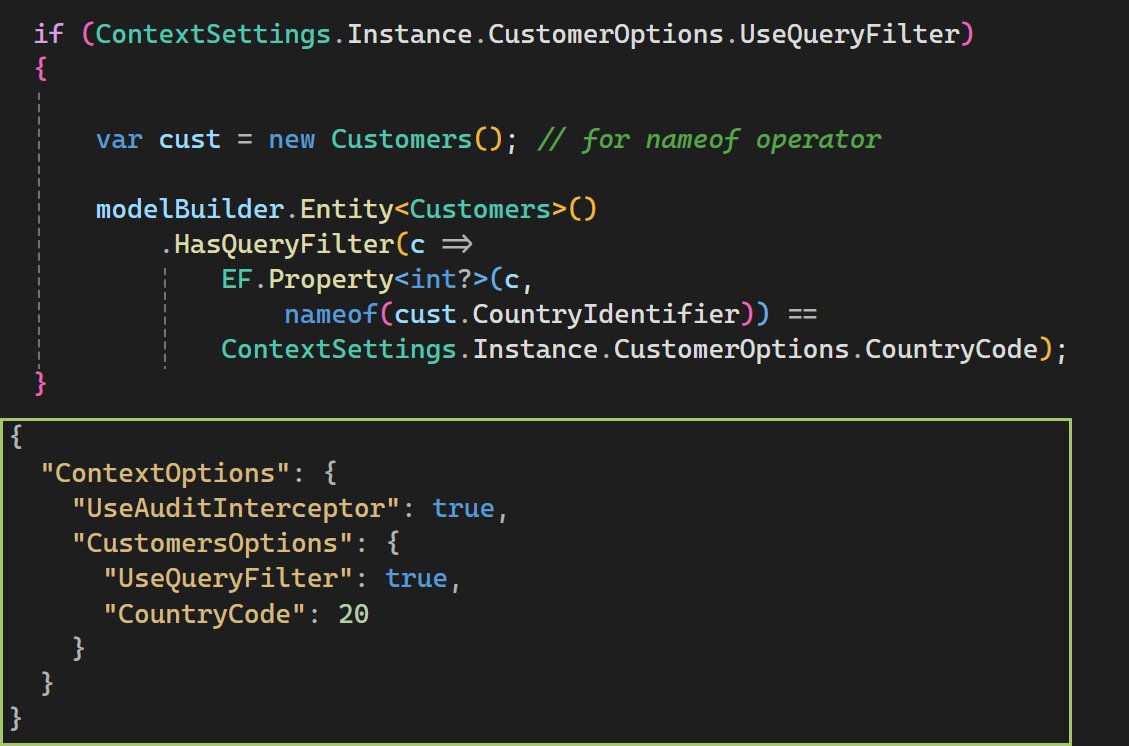Click the "Entity" method name
The width and height of the screenshot is (1129, 746).
tap(346, 209)
